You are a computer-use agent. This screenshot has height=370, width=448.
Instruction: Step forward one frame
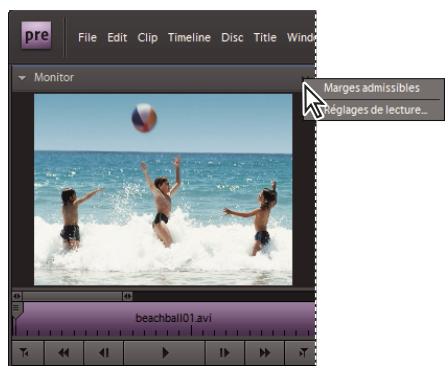[225, 353]
